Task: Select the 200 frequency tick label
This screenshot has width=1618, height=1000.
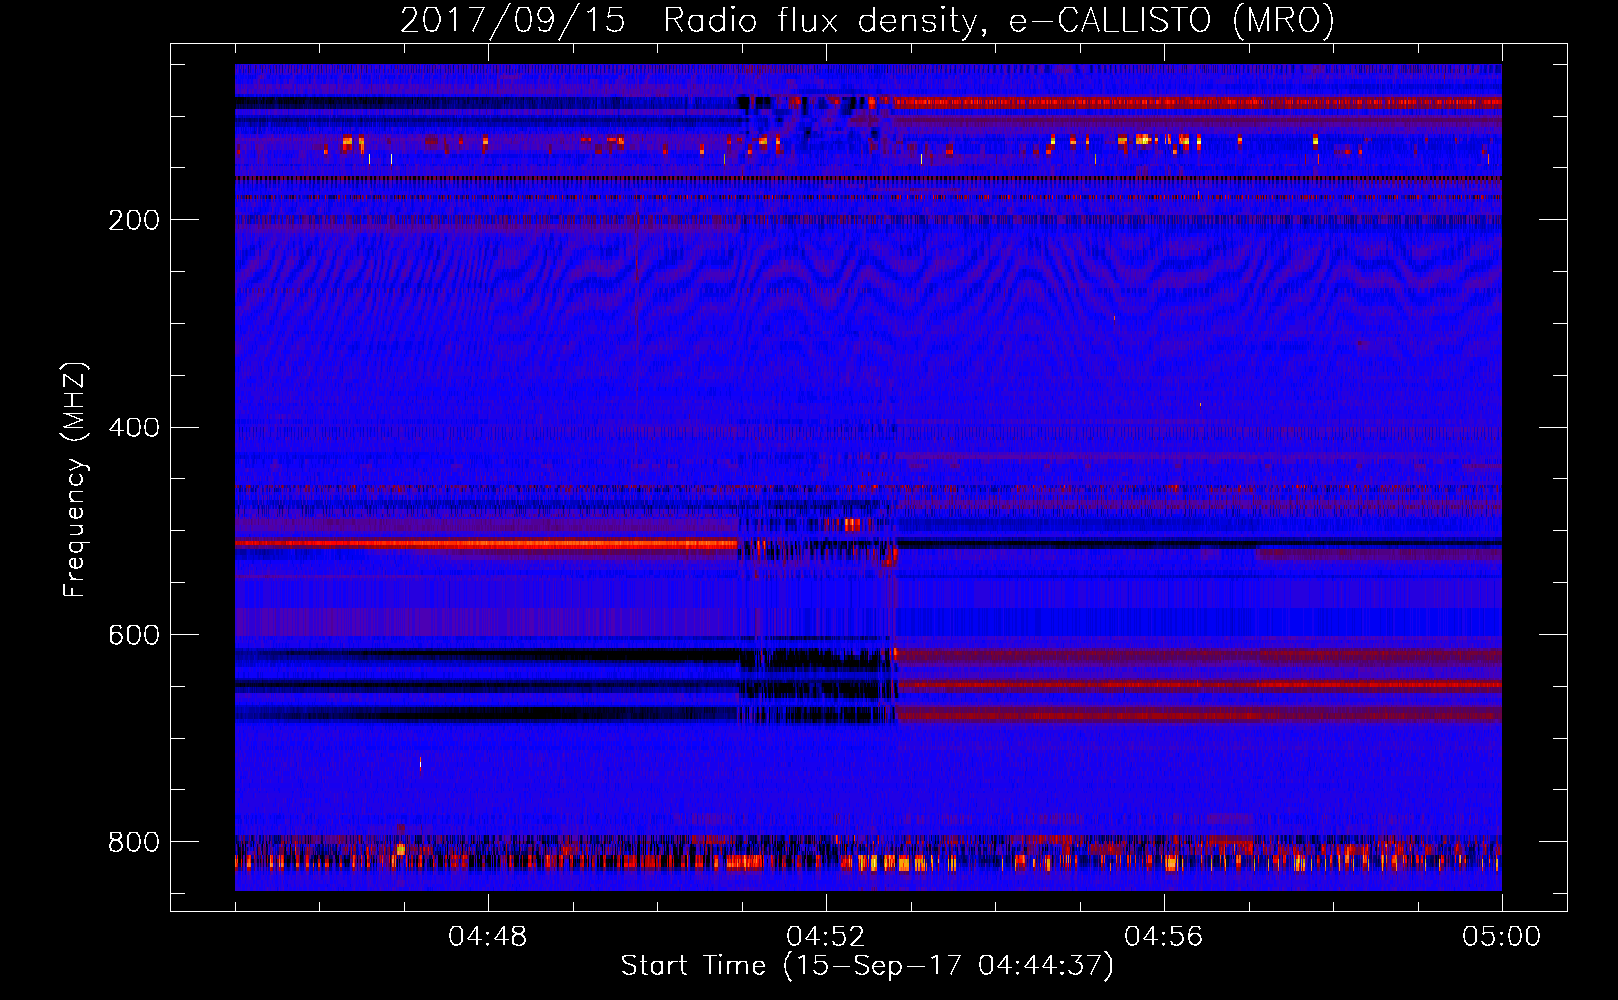Action: (x=134, y=220)
